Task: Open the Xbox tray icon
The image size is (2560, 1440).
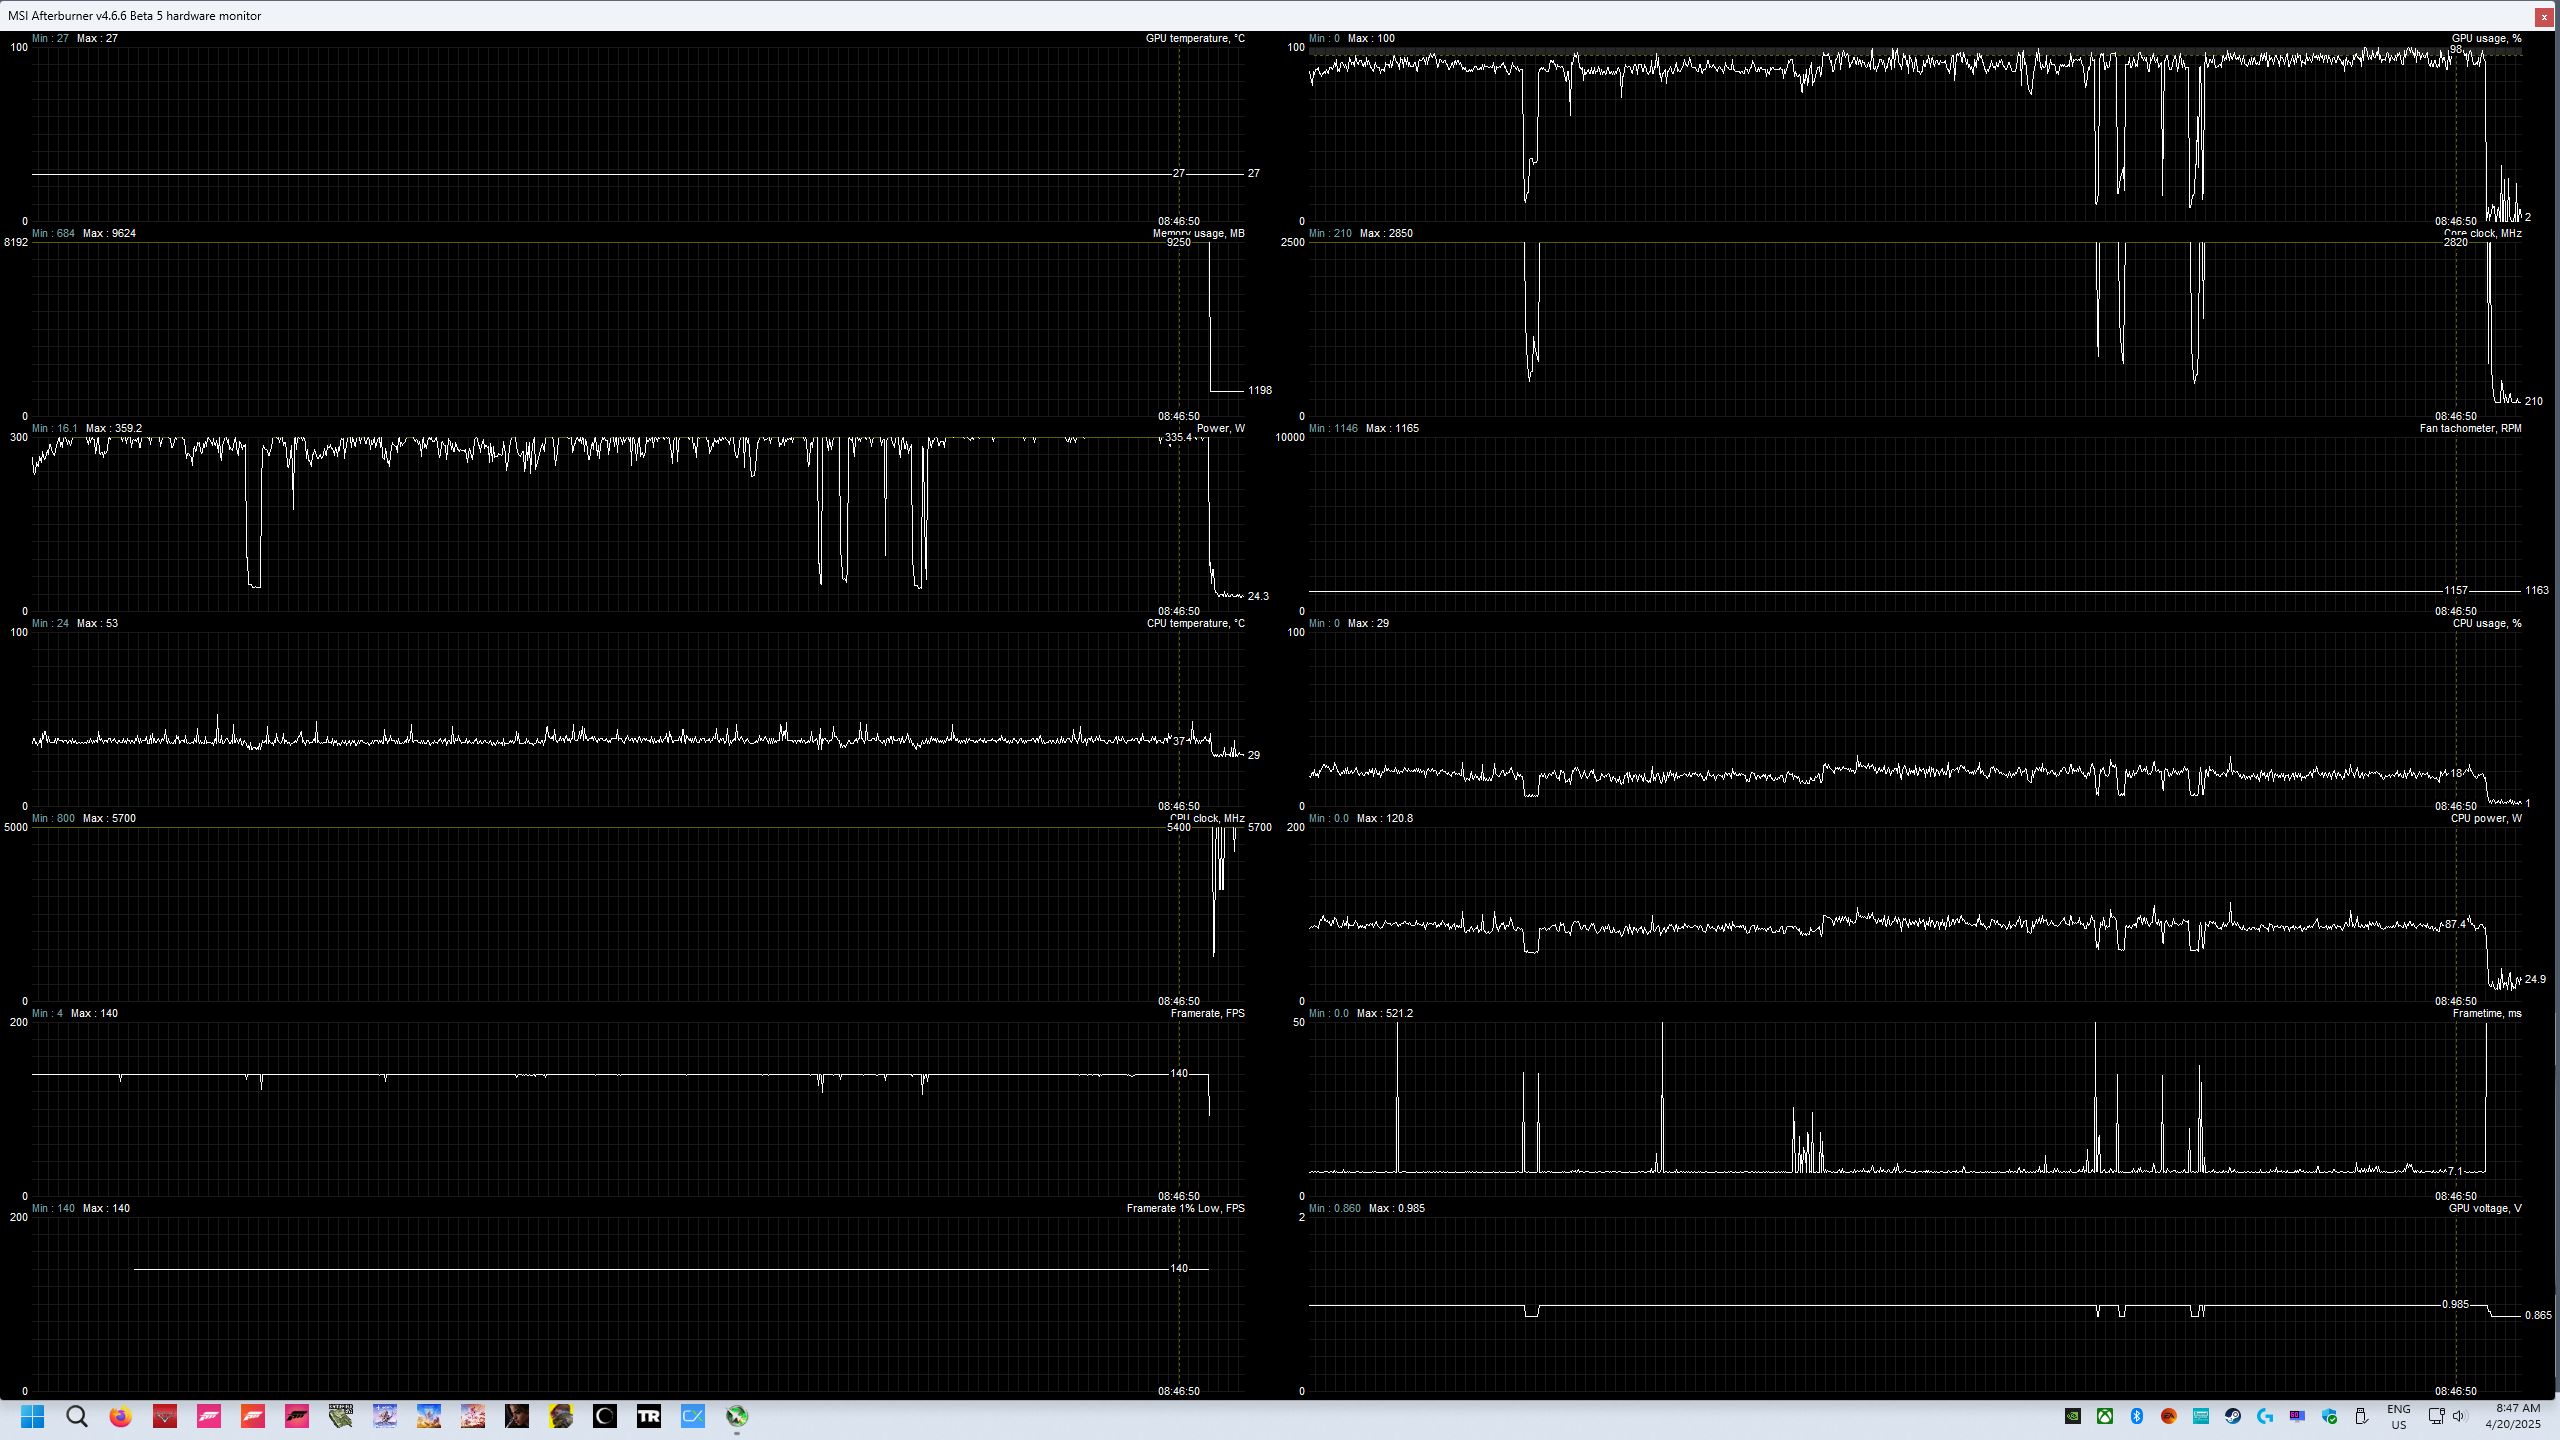Action: (x=2105, y=1416)
